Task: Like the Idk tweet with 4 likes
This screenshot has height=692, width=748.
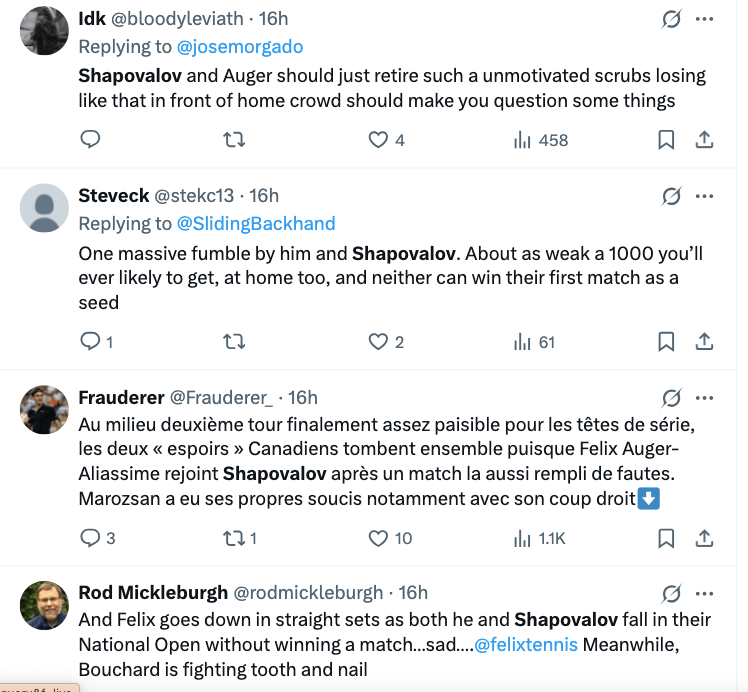Action: (x=378, y=140)
